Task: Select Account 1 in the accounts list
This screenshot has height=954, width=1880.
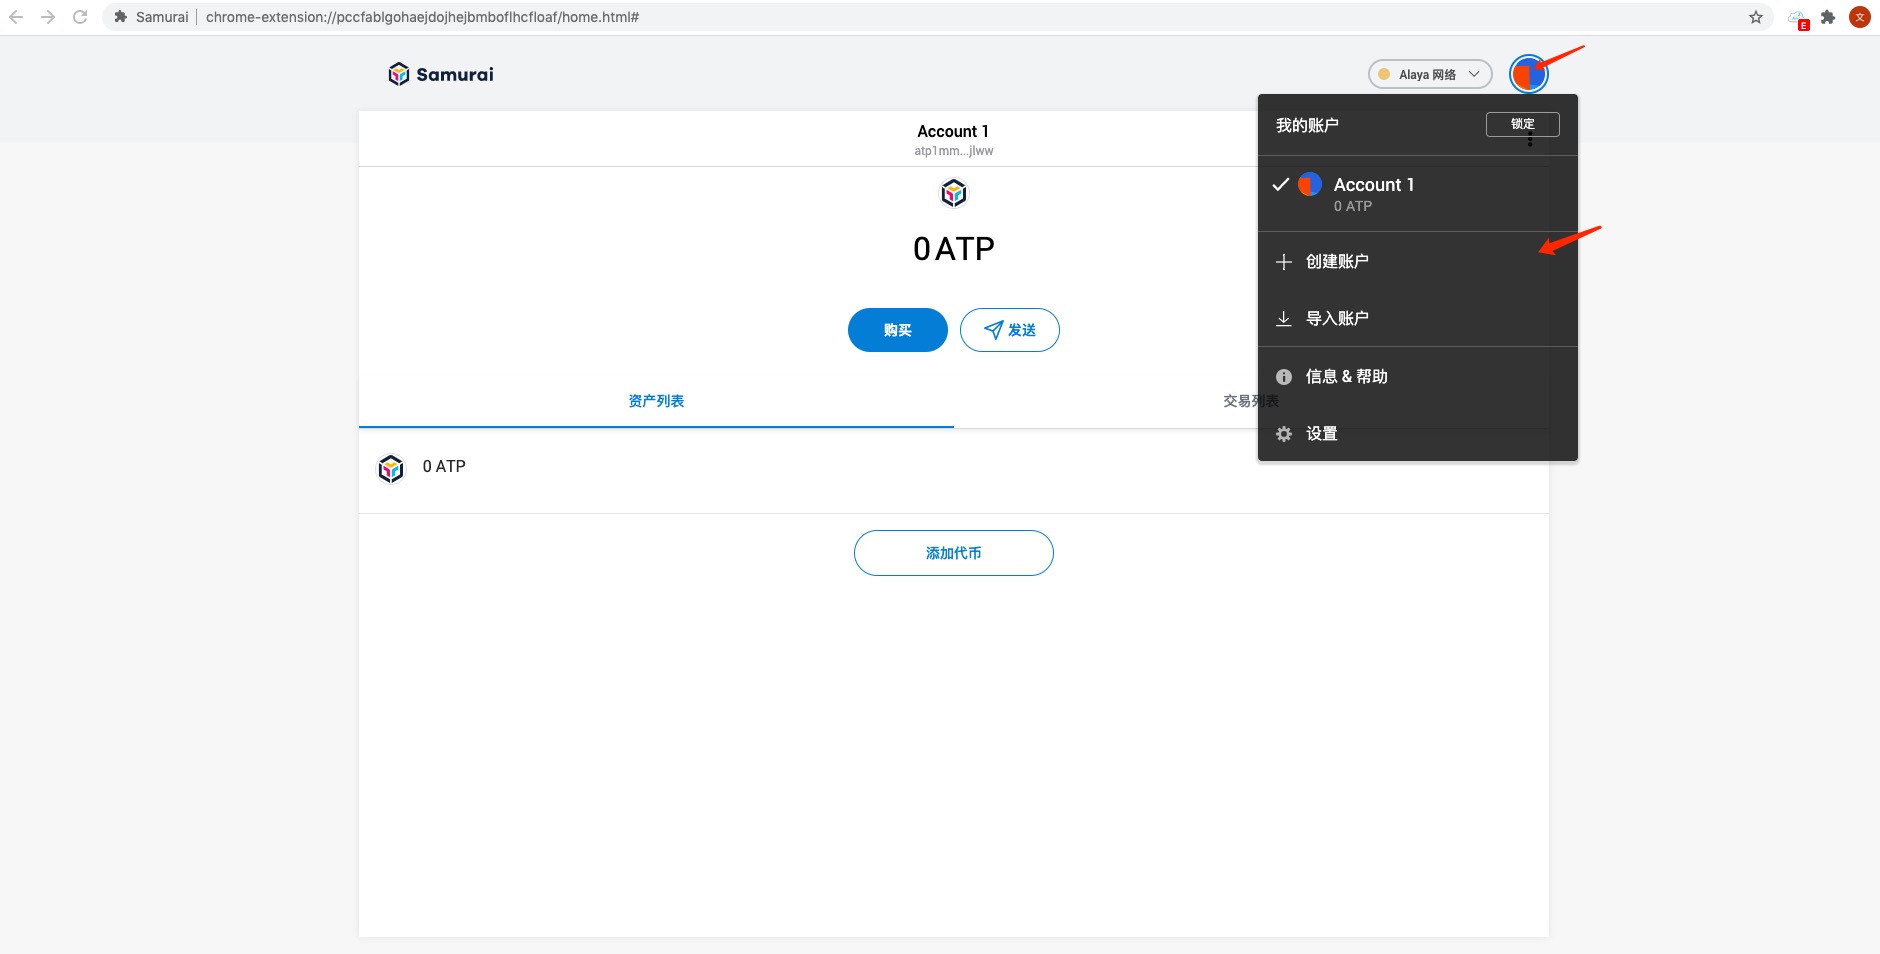Action: pos(1372,194)
